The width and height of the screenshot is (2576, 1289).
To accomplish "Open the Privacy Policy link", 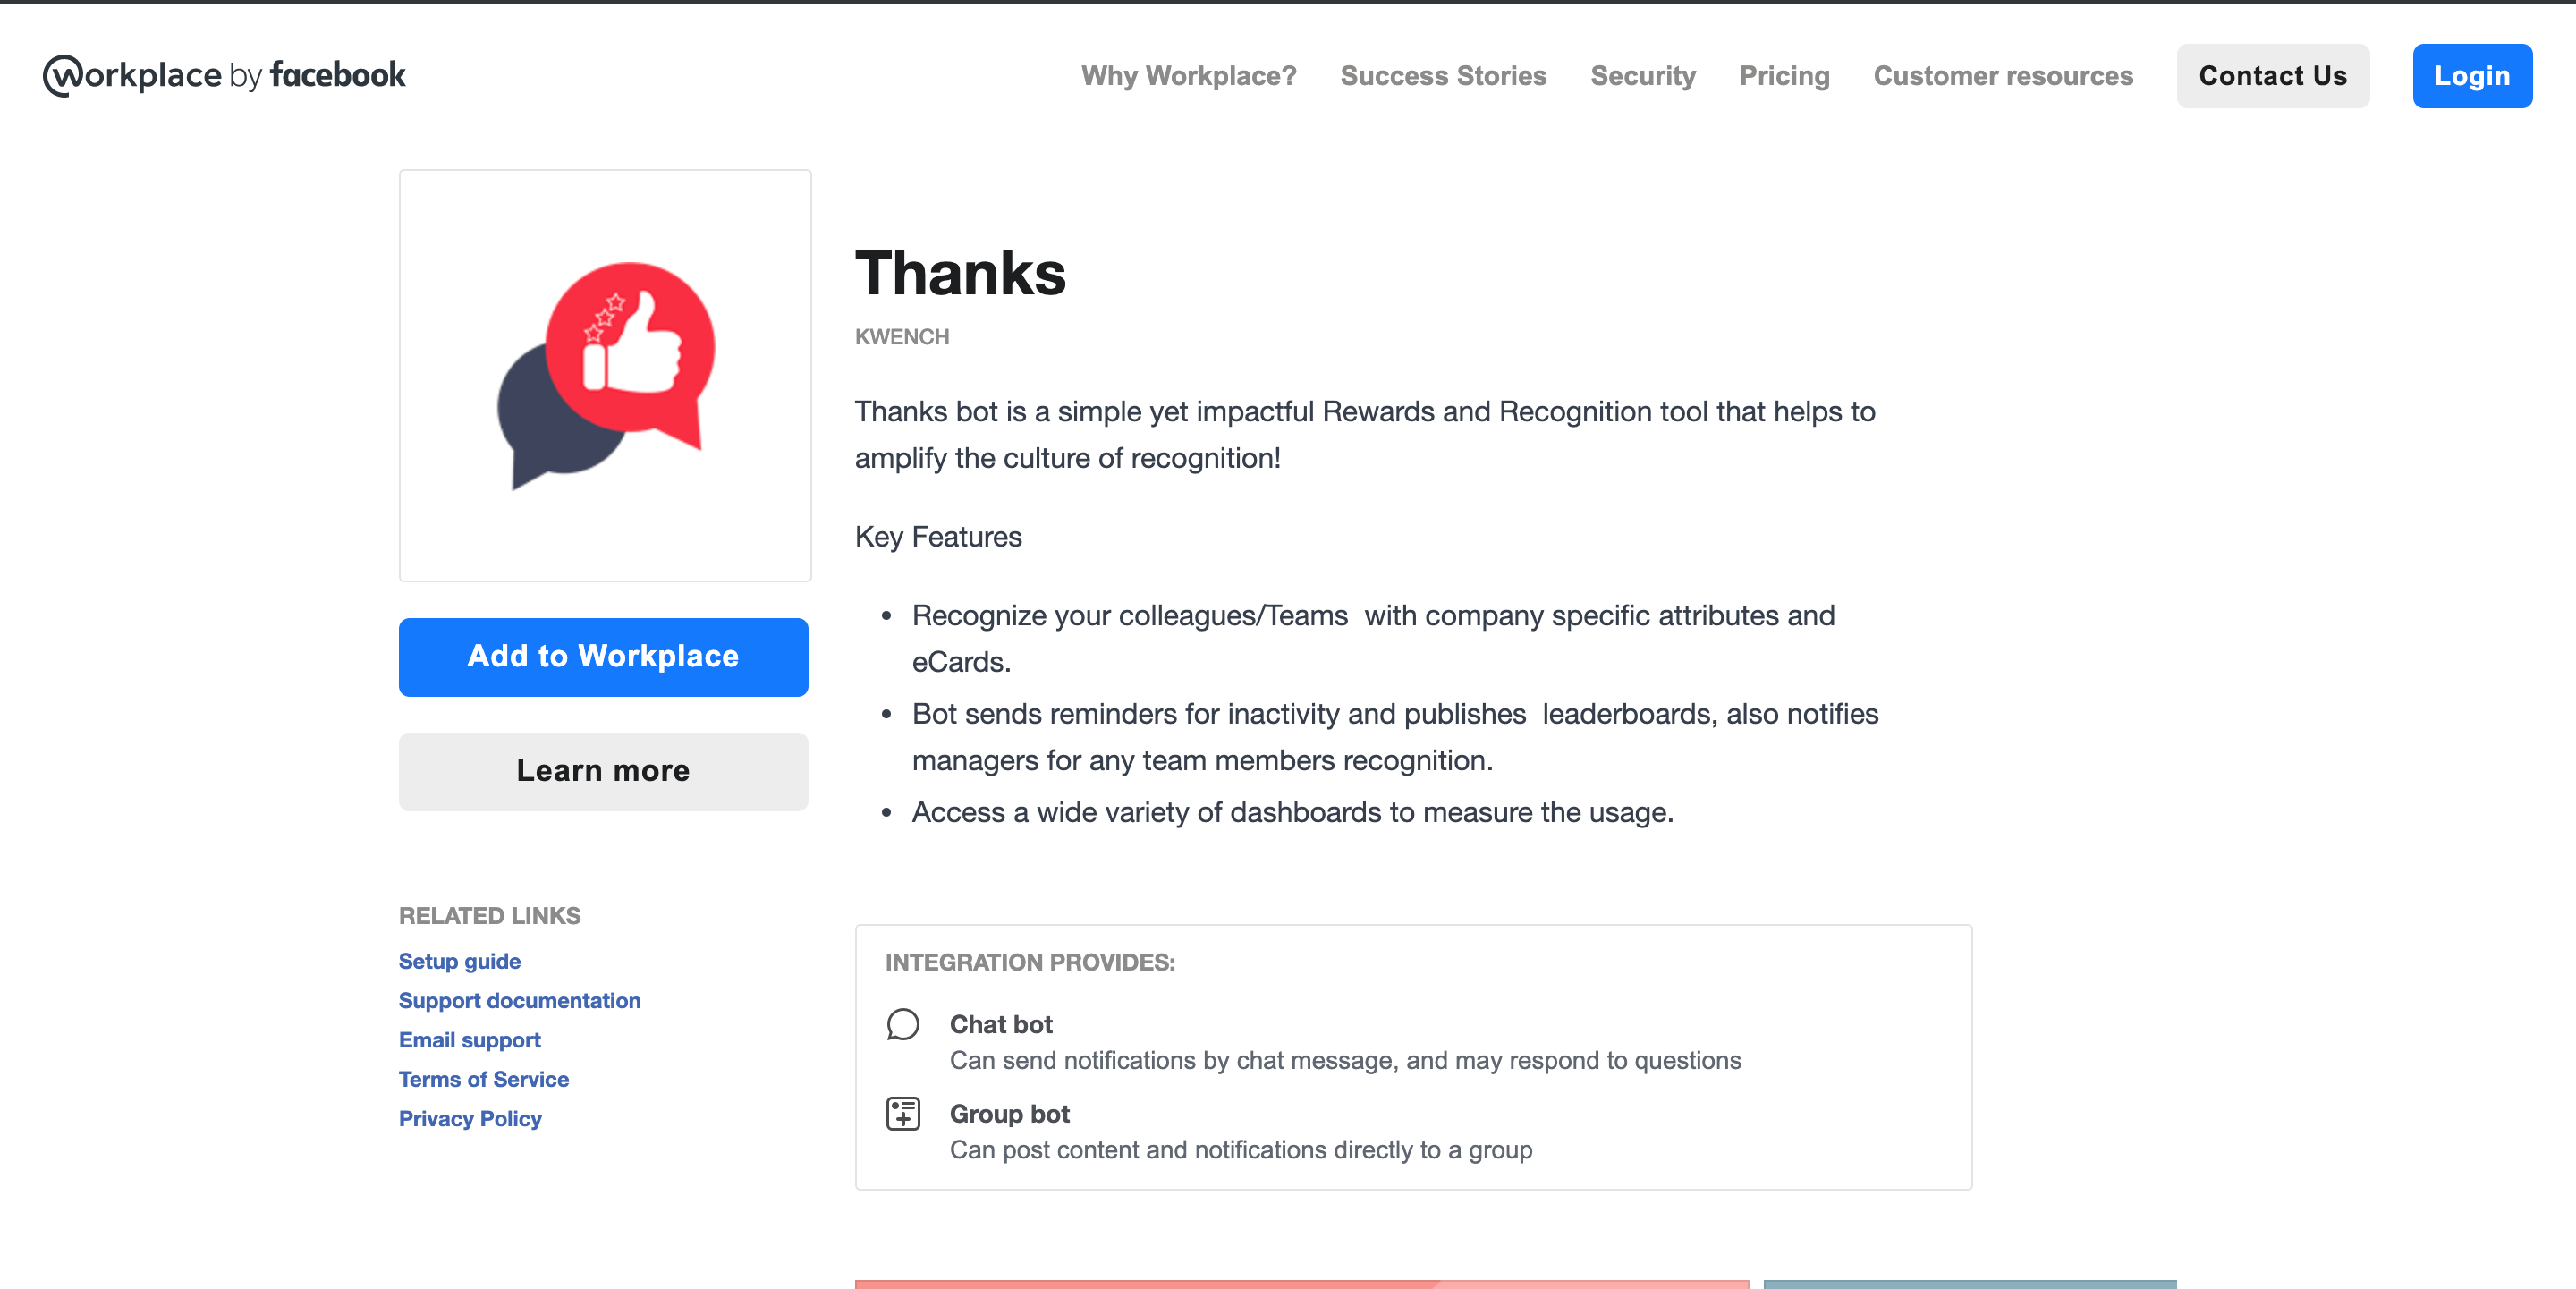I will click(470, 1118).
